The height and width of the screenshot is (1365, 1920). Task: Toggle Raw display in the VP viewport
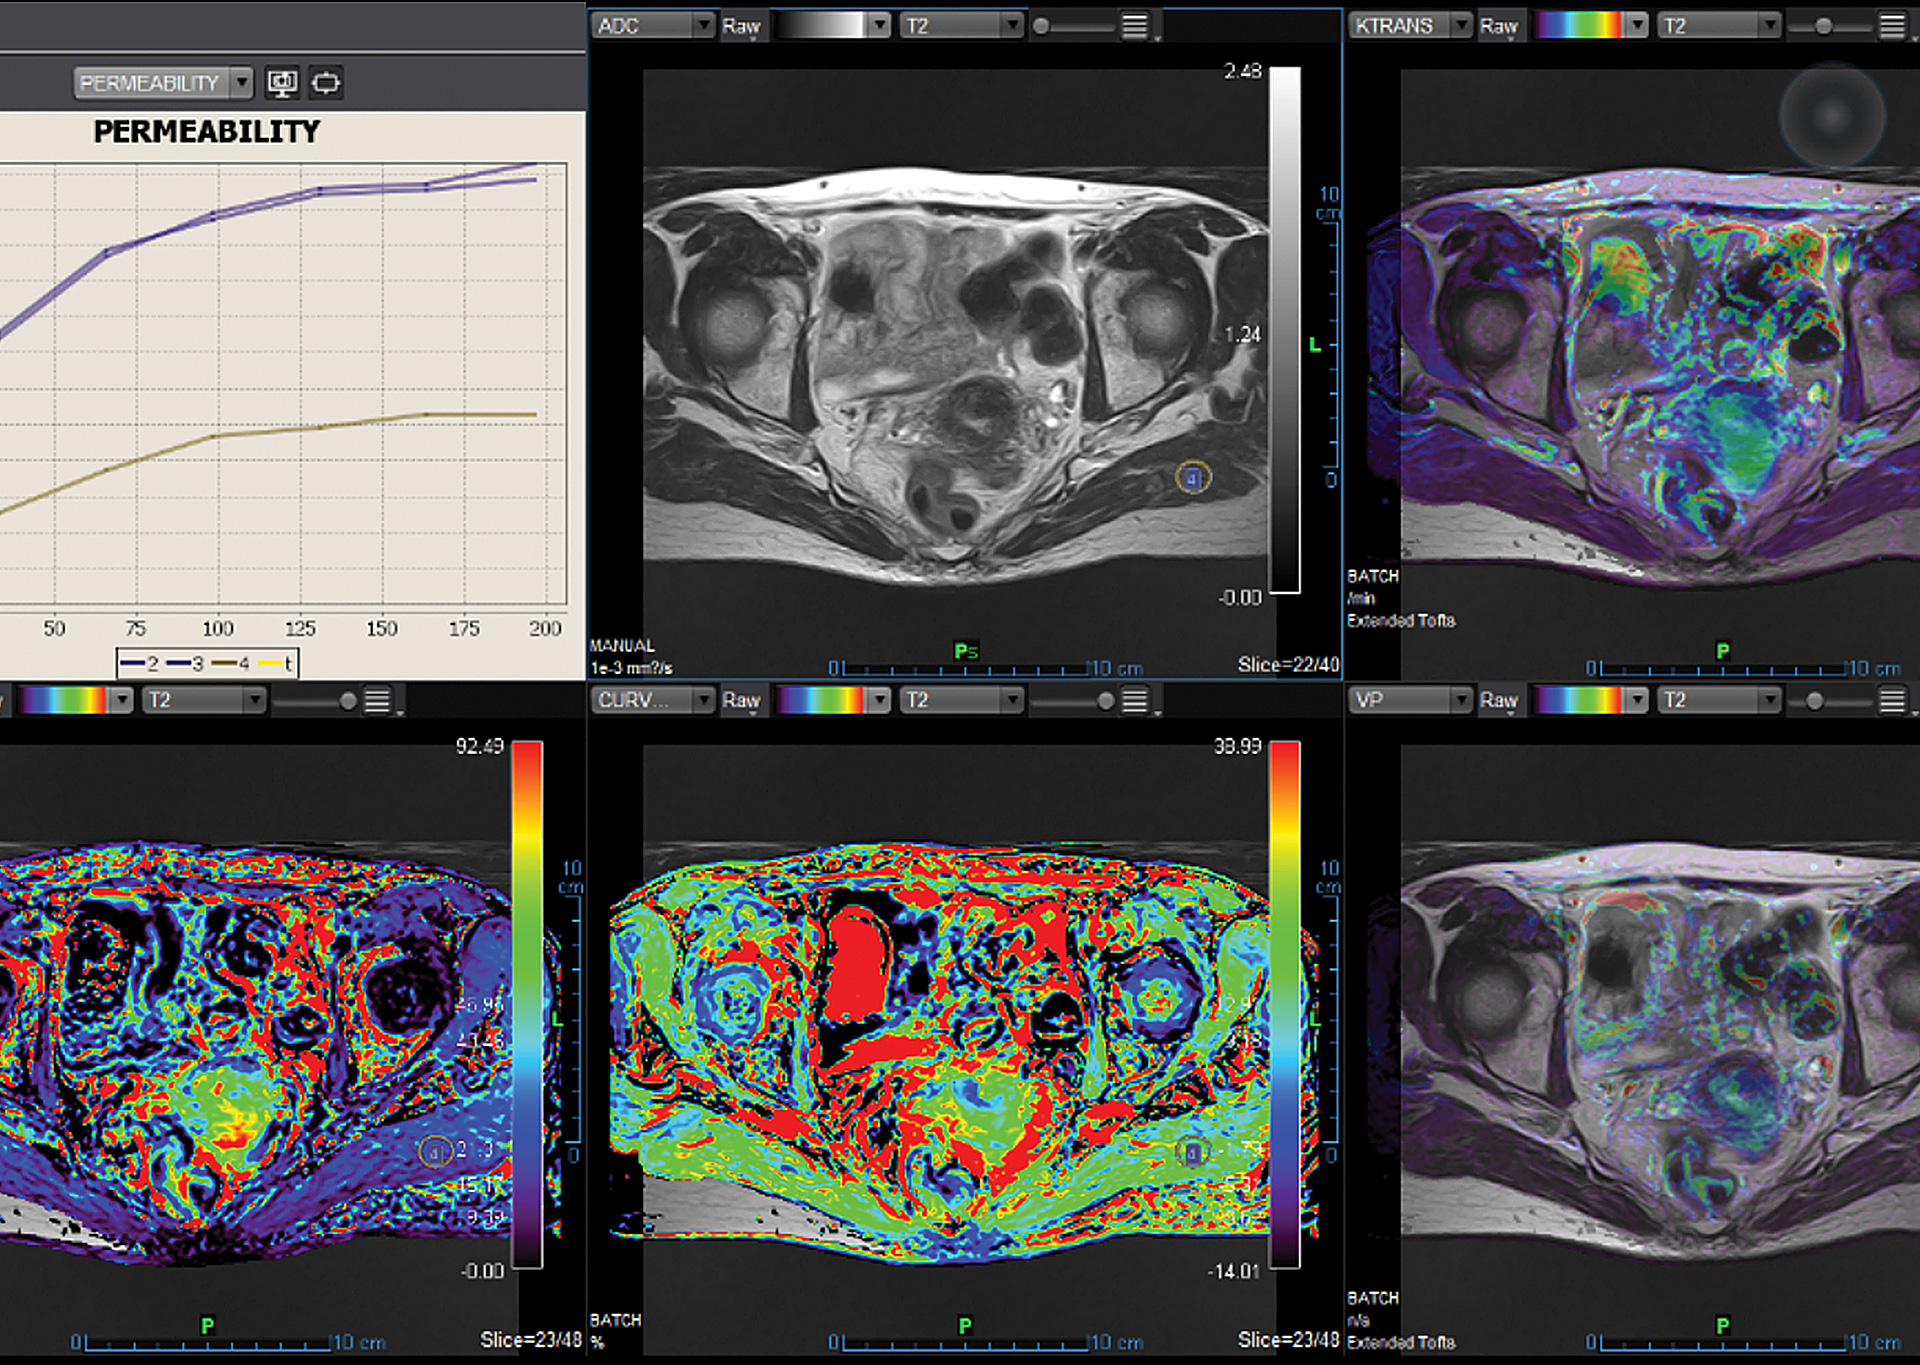point(1499,701)
